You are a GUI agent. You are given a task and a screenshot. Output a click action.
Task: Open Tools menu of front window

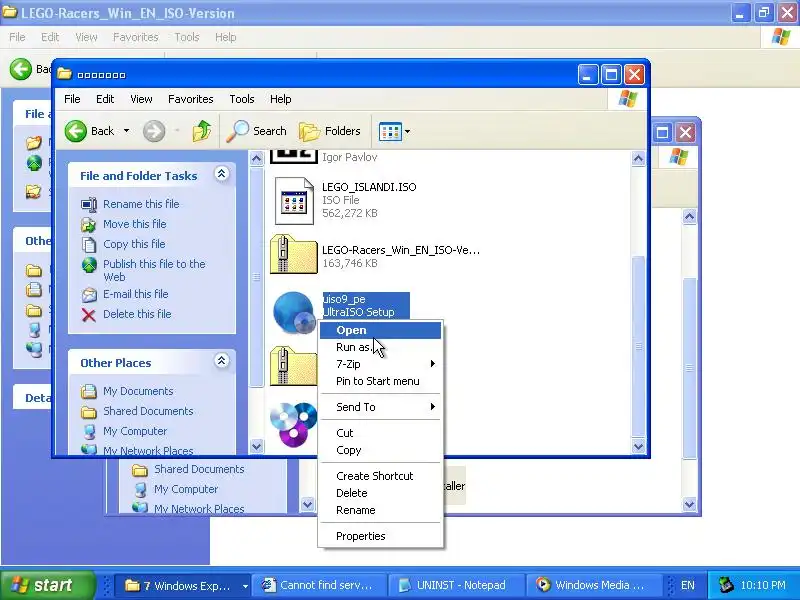tap(242, 99)
